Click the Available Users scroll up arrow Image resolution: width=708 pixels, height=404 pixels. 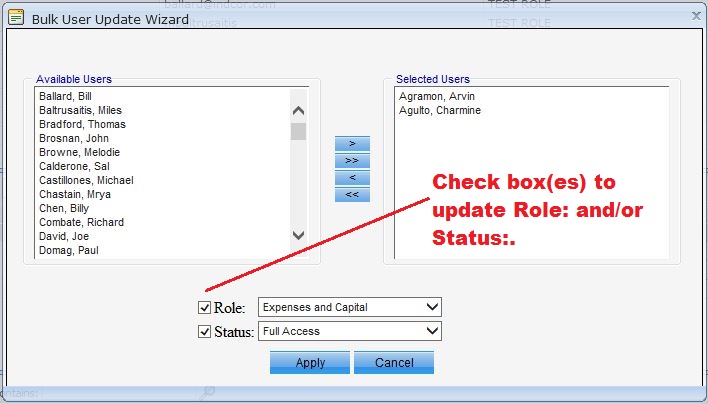coord(298,111)
